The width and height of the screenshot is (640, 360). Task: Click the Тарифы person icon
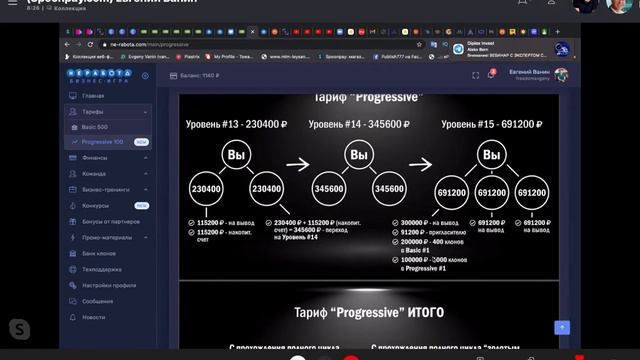73,112
